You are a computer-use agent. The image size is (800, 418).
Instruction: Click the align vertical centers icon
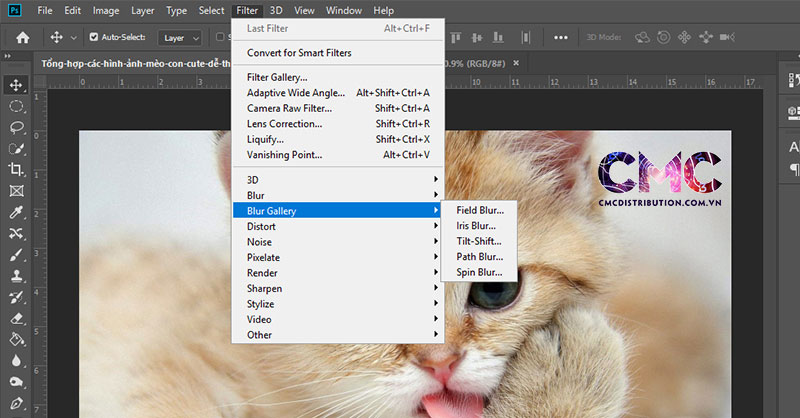pos(477,37)
